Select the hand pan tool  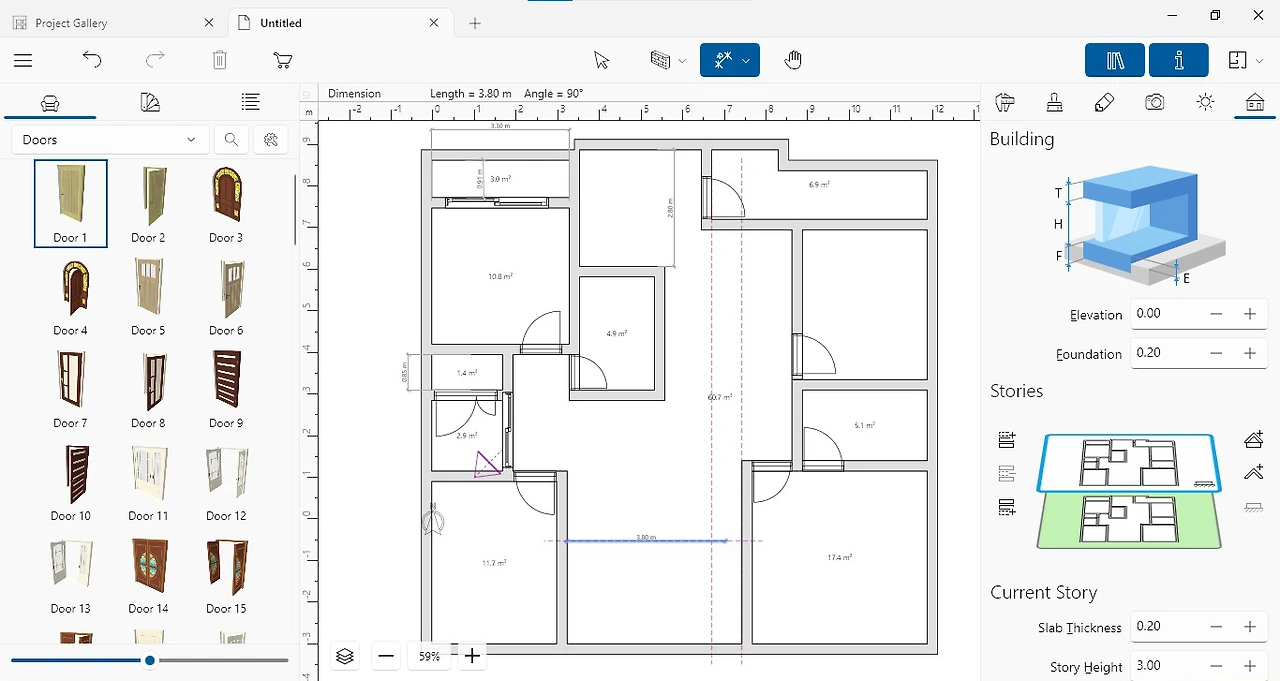[x=793, y=60]
